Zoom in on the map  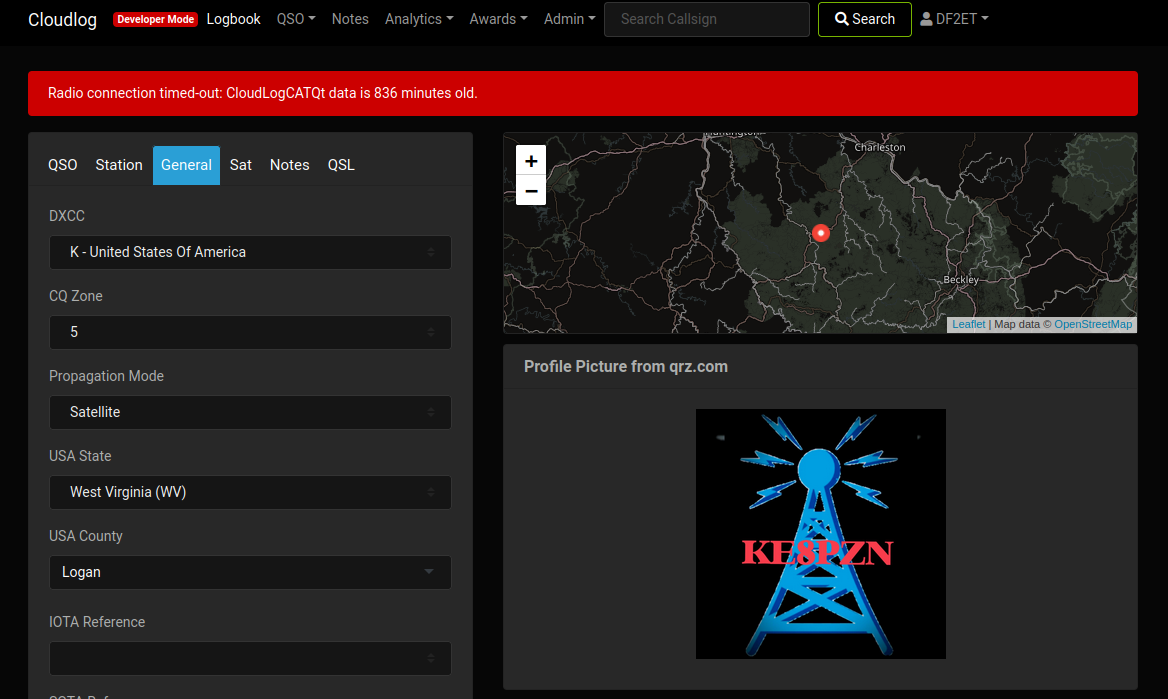click(530, 160)
